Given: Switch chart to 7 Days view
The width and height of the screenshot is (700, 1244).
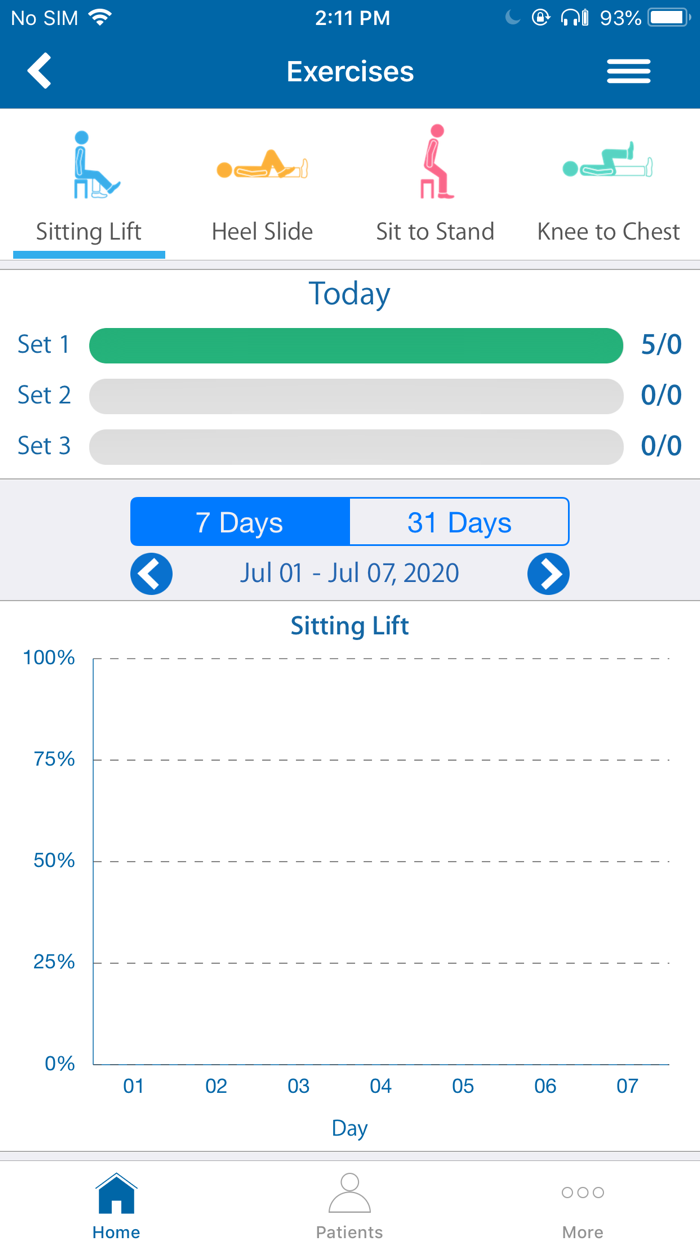Looking at the screenshot, I should [x=240, y=522].
